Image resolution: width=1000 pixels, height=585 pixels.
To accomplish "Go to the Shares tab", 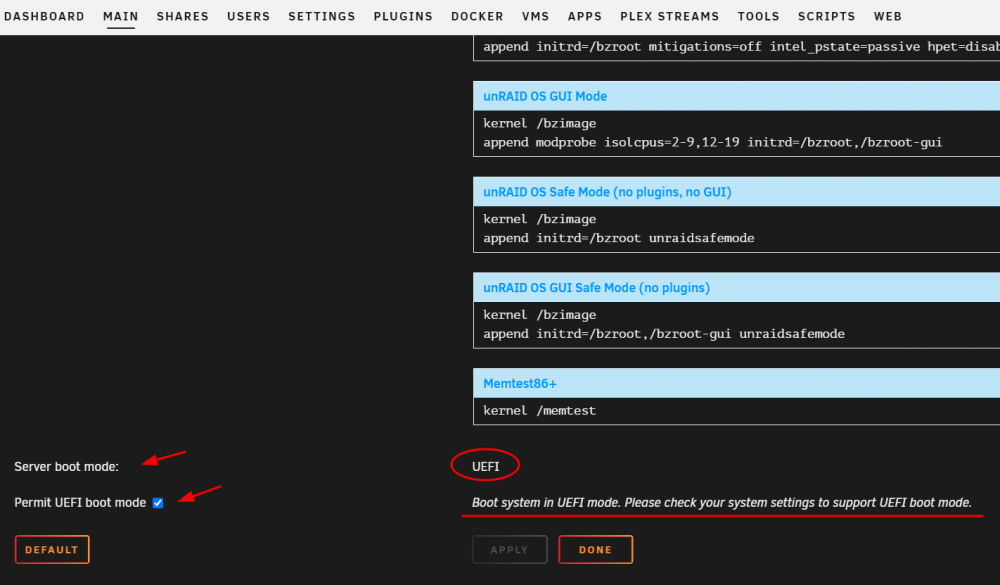I will 182,17.
